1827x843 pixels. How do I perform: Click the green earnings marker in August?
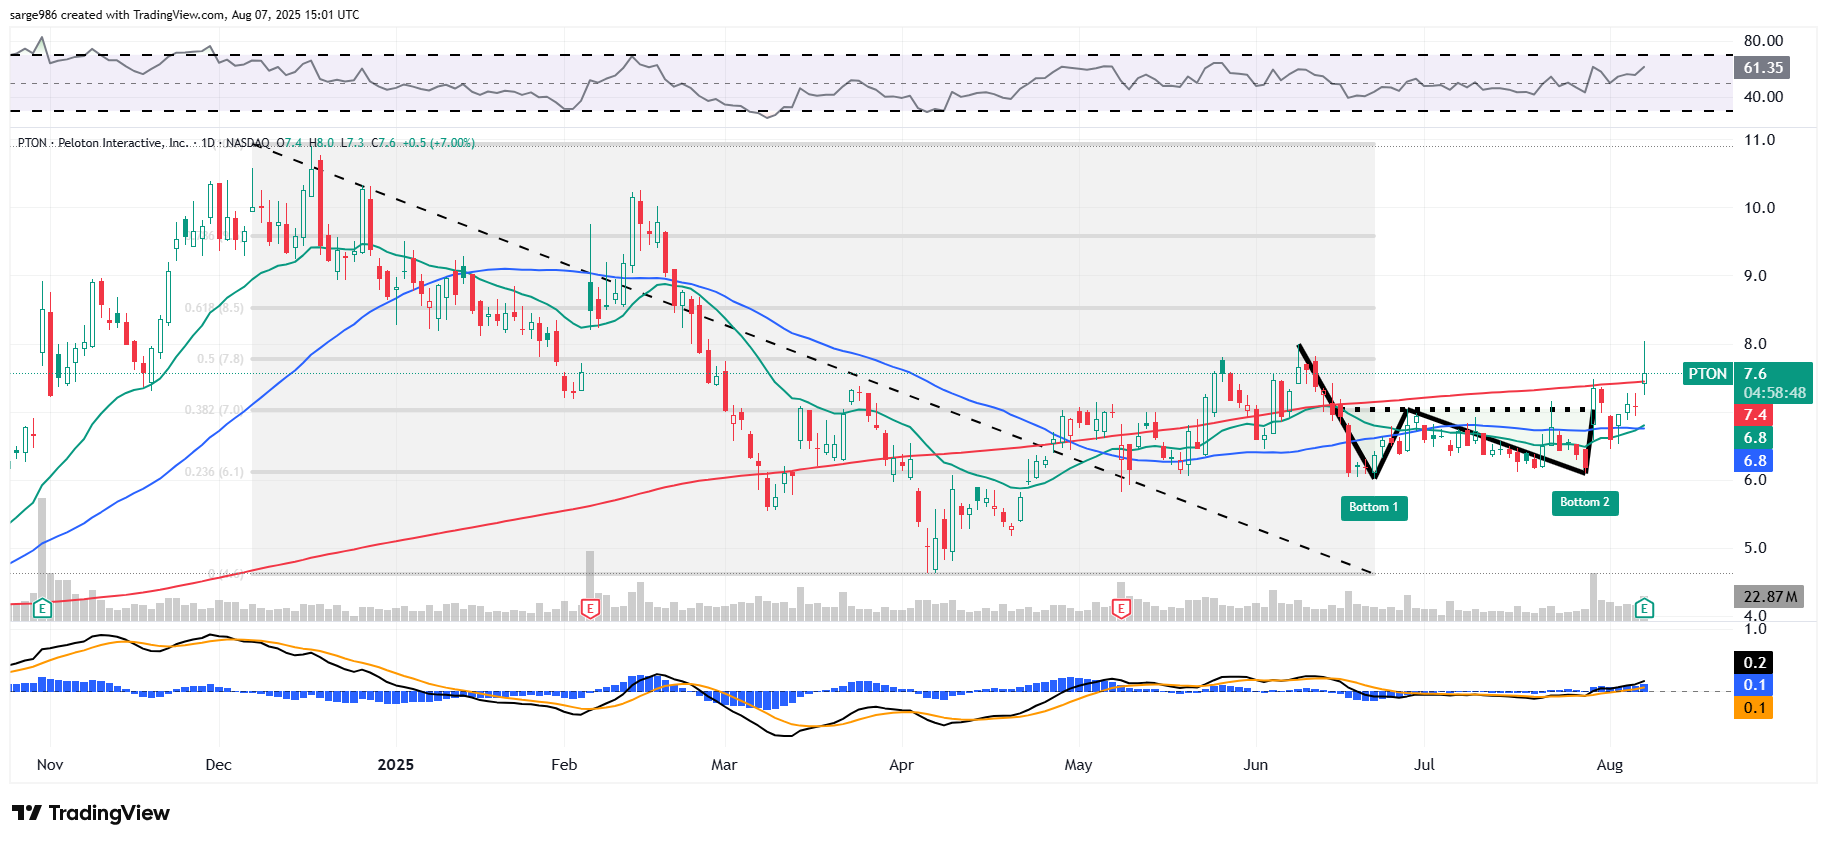[x=1644, y=608]
